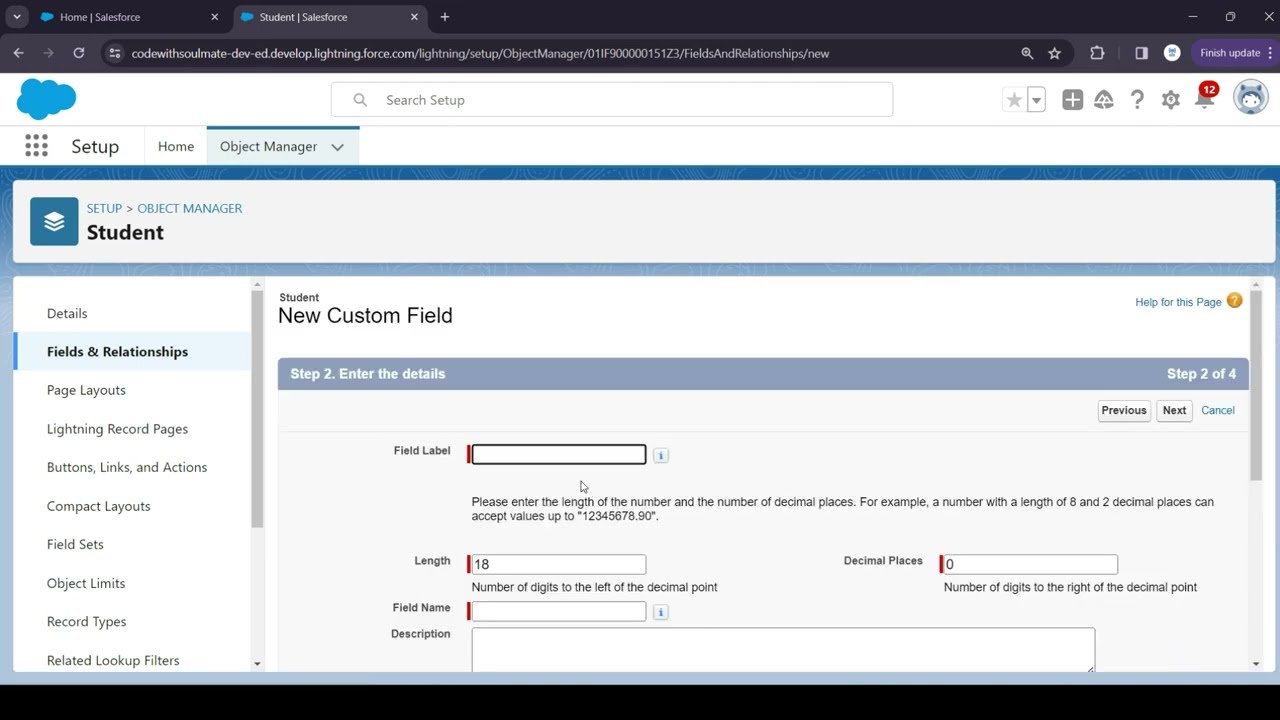1280x720 pixels.
Task: Click the Decimal Places input field
Action: (x=1031, y=564)
